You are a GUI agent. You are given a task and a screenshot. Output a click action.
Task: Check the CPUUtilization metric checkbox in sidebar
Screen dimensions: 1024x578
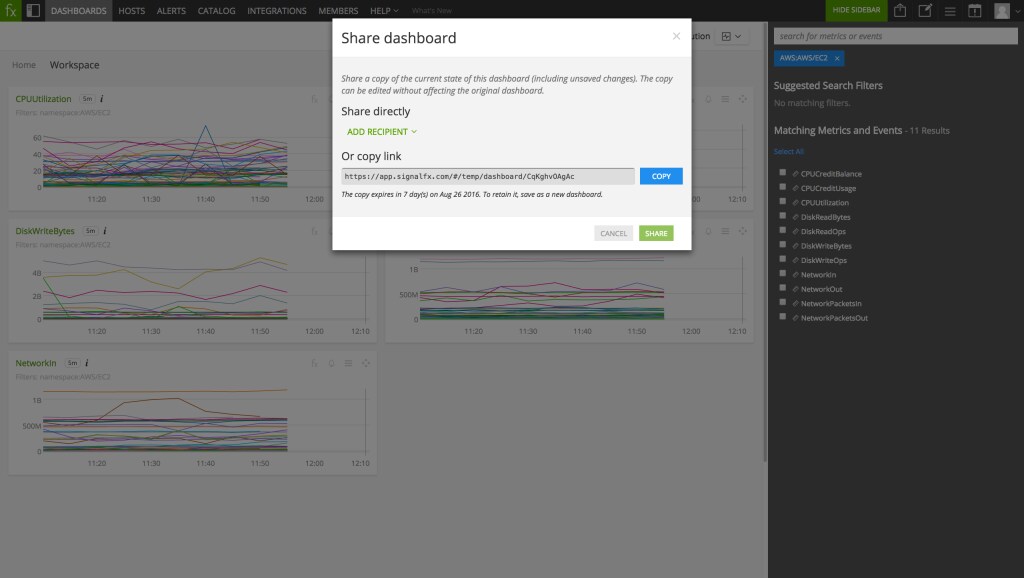pos(782,201)
